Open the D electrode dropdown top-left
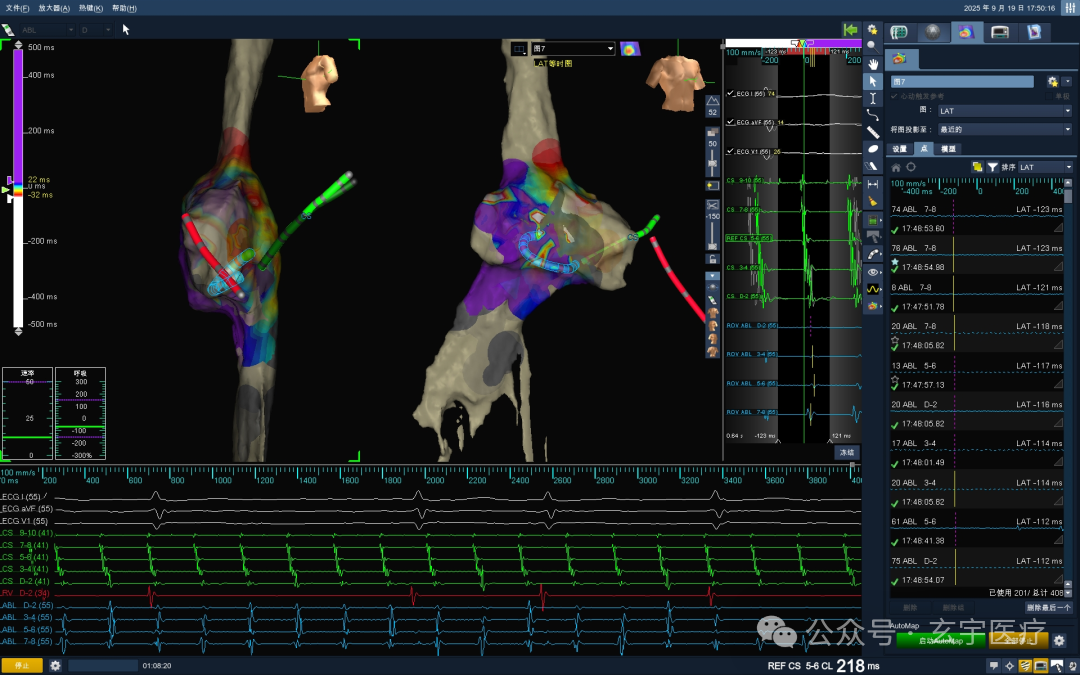This screenshot has width=1080, height=675. [96, 30]
